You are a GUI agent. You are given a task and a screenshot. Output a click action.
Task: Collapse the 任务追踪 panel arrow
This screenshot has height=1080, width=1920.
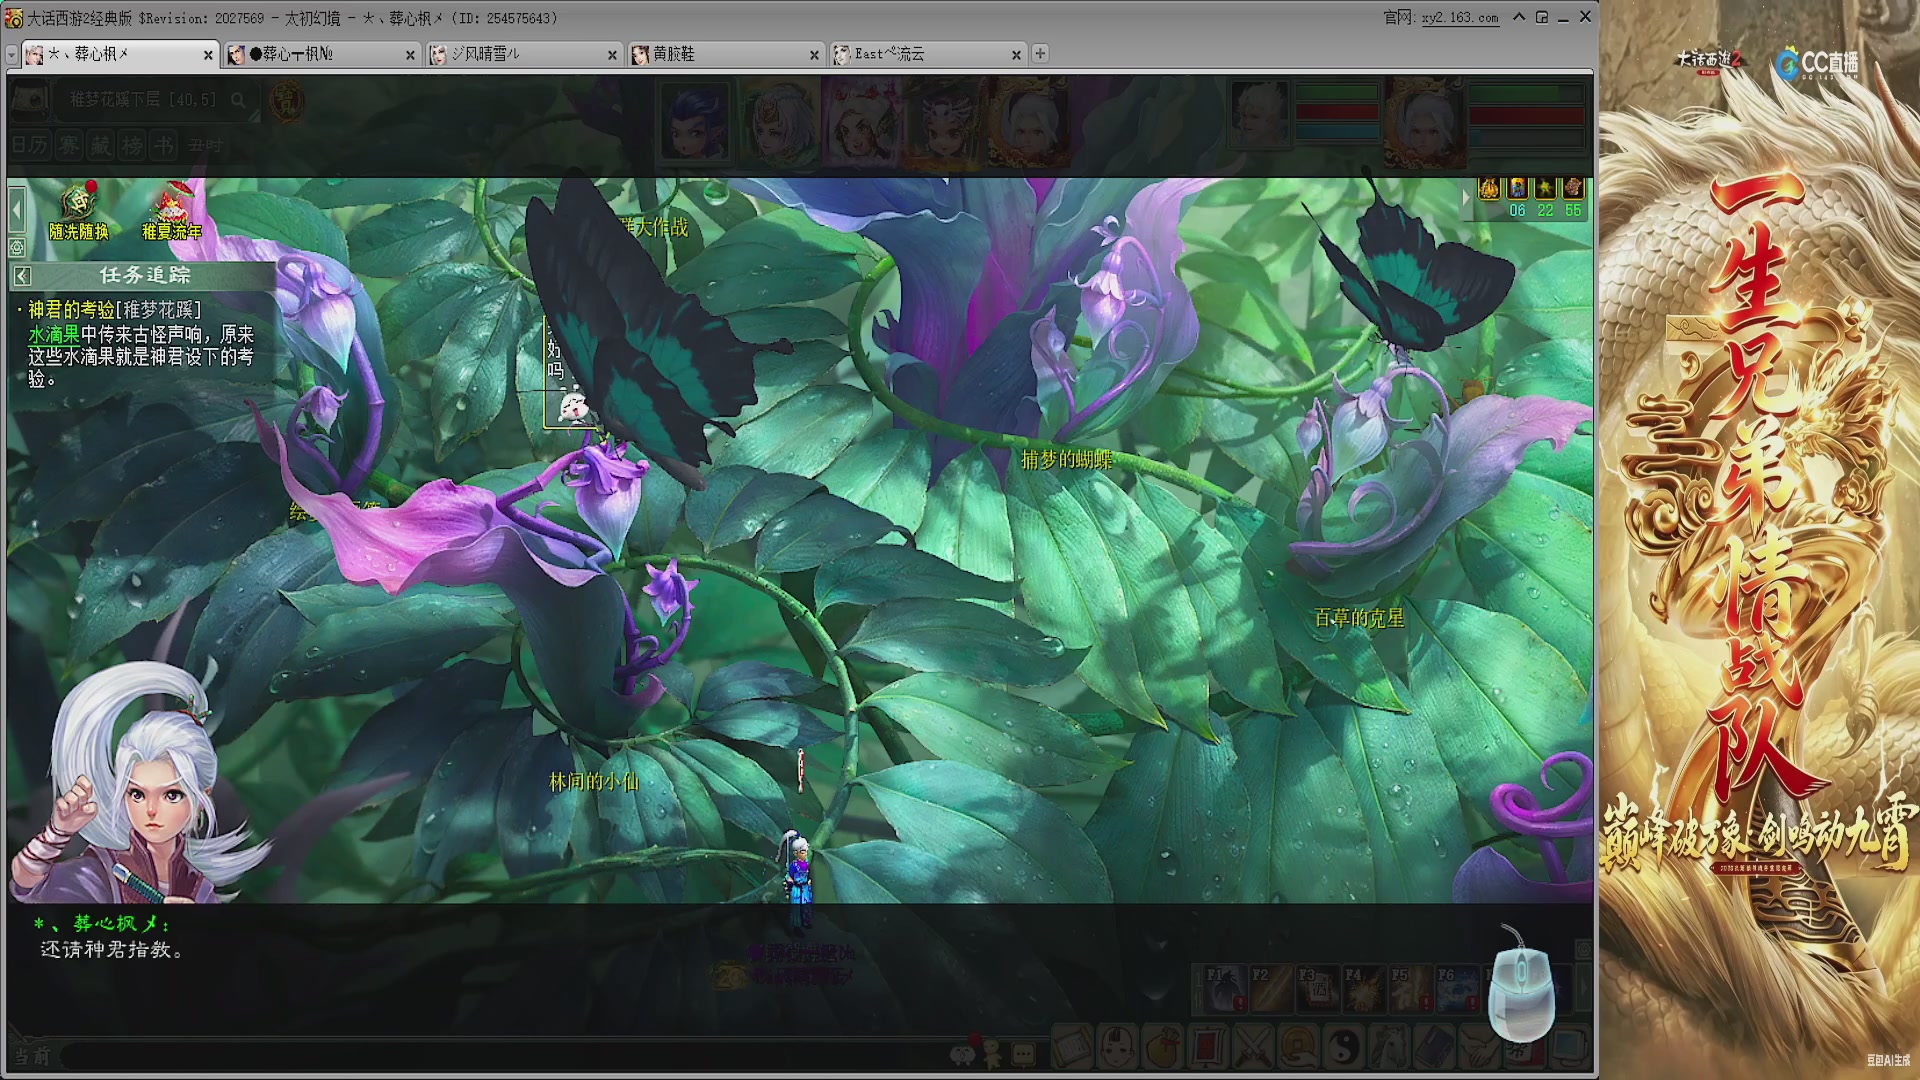point(22,276)
